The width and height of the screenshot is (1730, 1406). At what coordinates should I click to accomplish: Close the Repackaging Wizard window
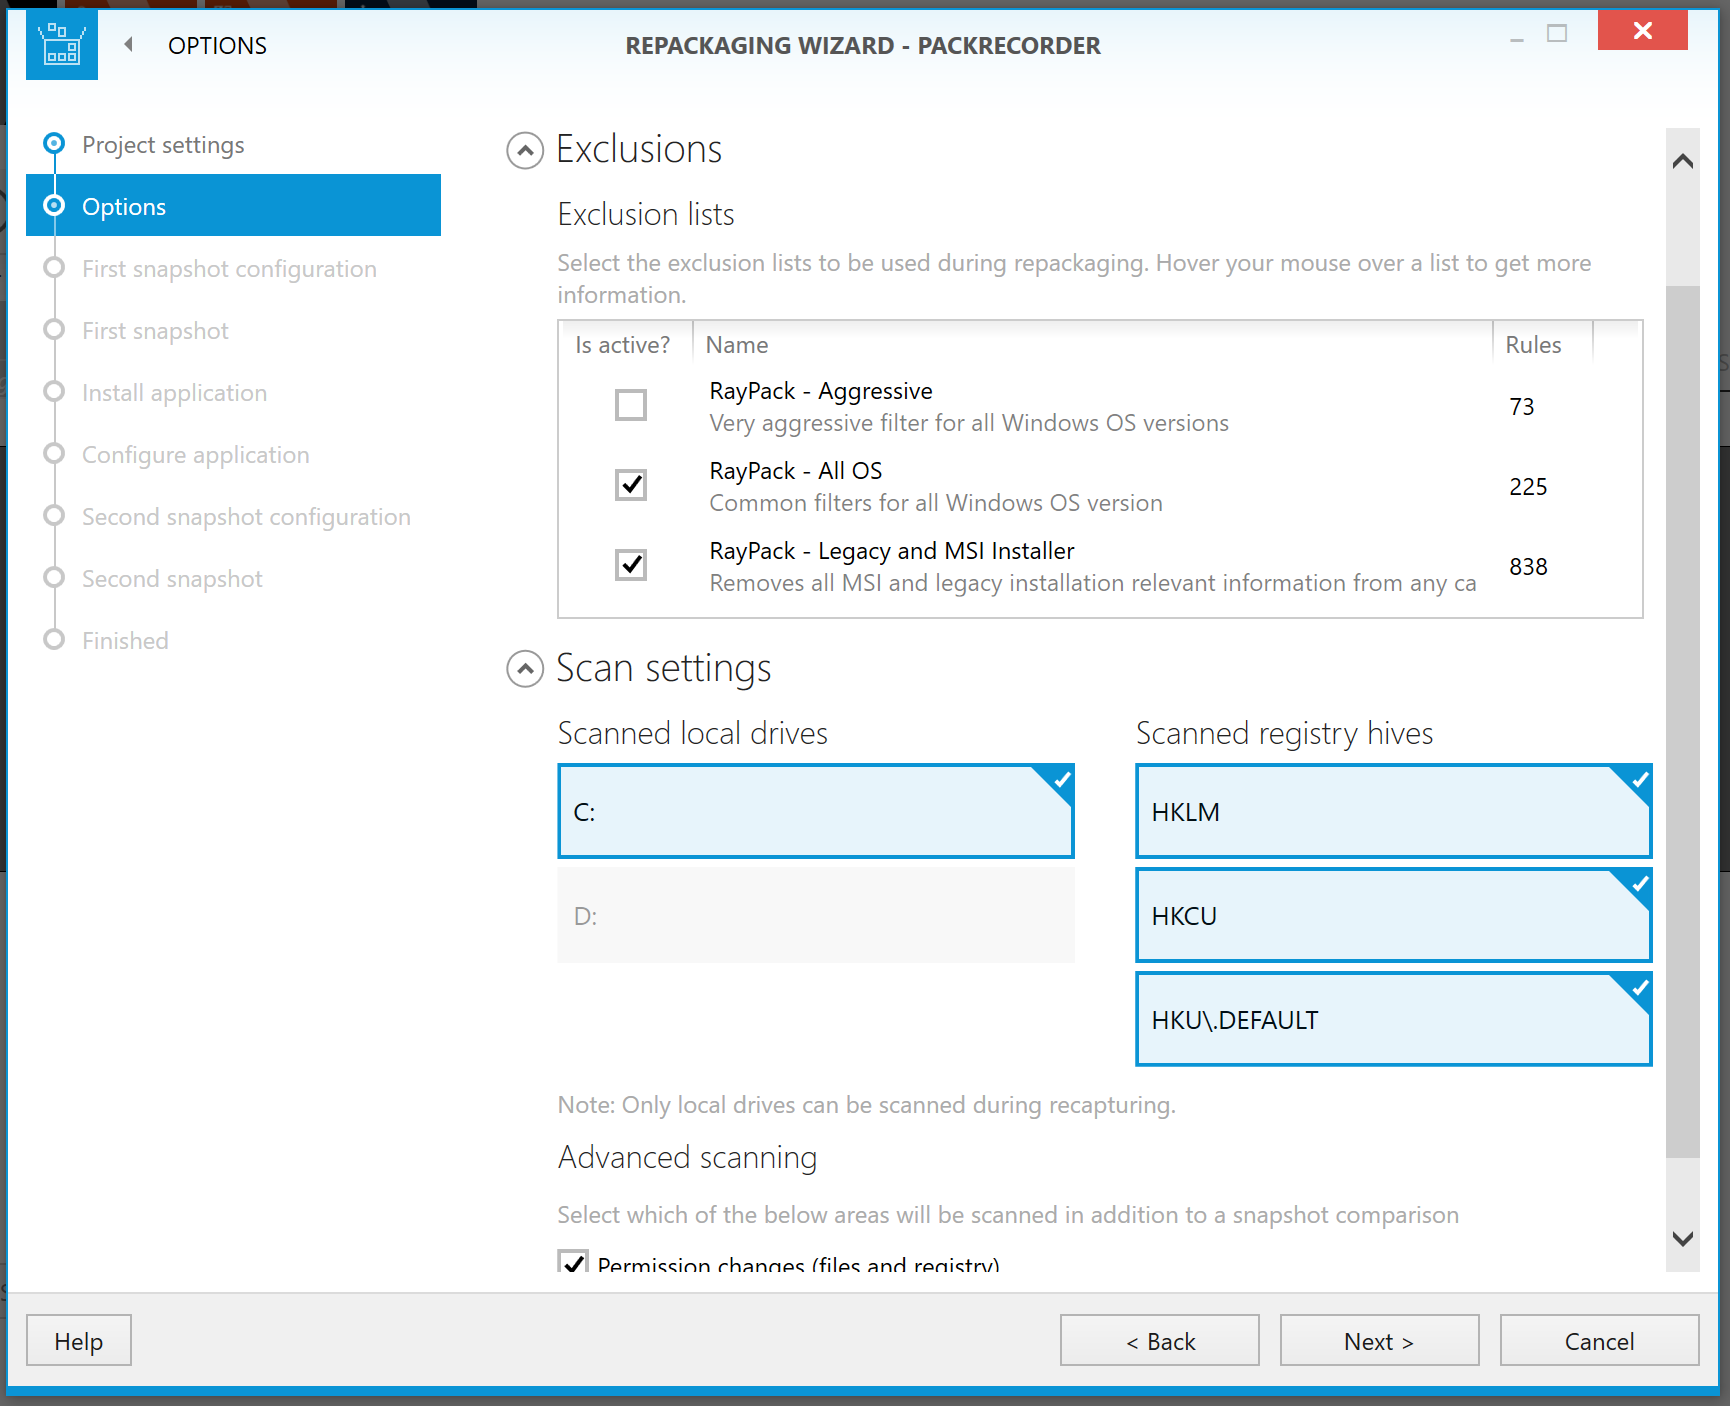tap(1643, 30)
